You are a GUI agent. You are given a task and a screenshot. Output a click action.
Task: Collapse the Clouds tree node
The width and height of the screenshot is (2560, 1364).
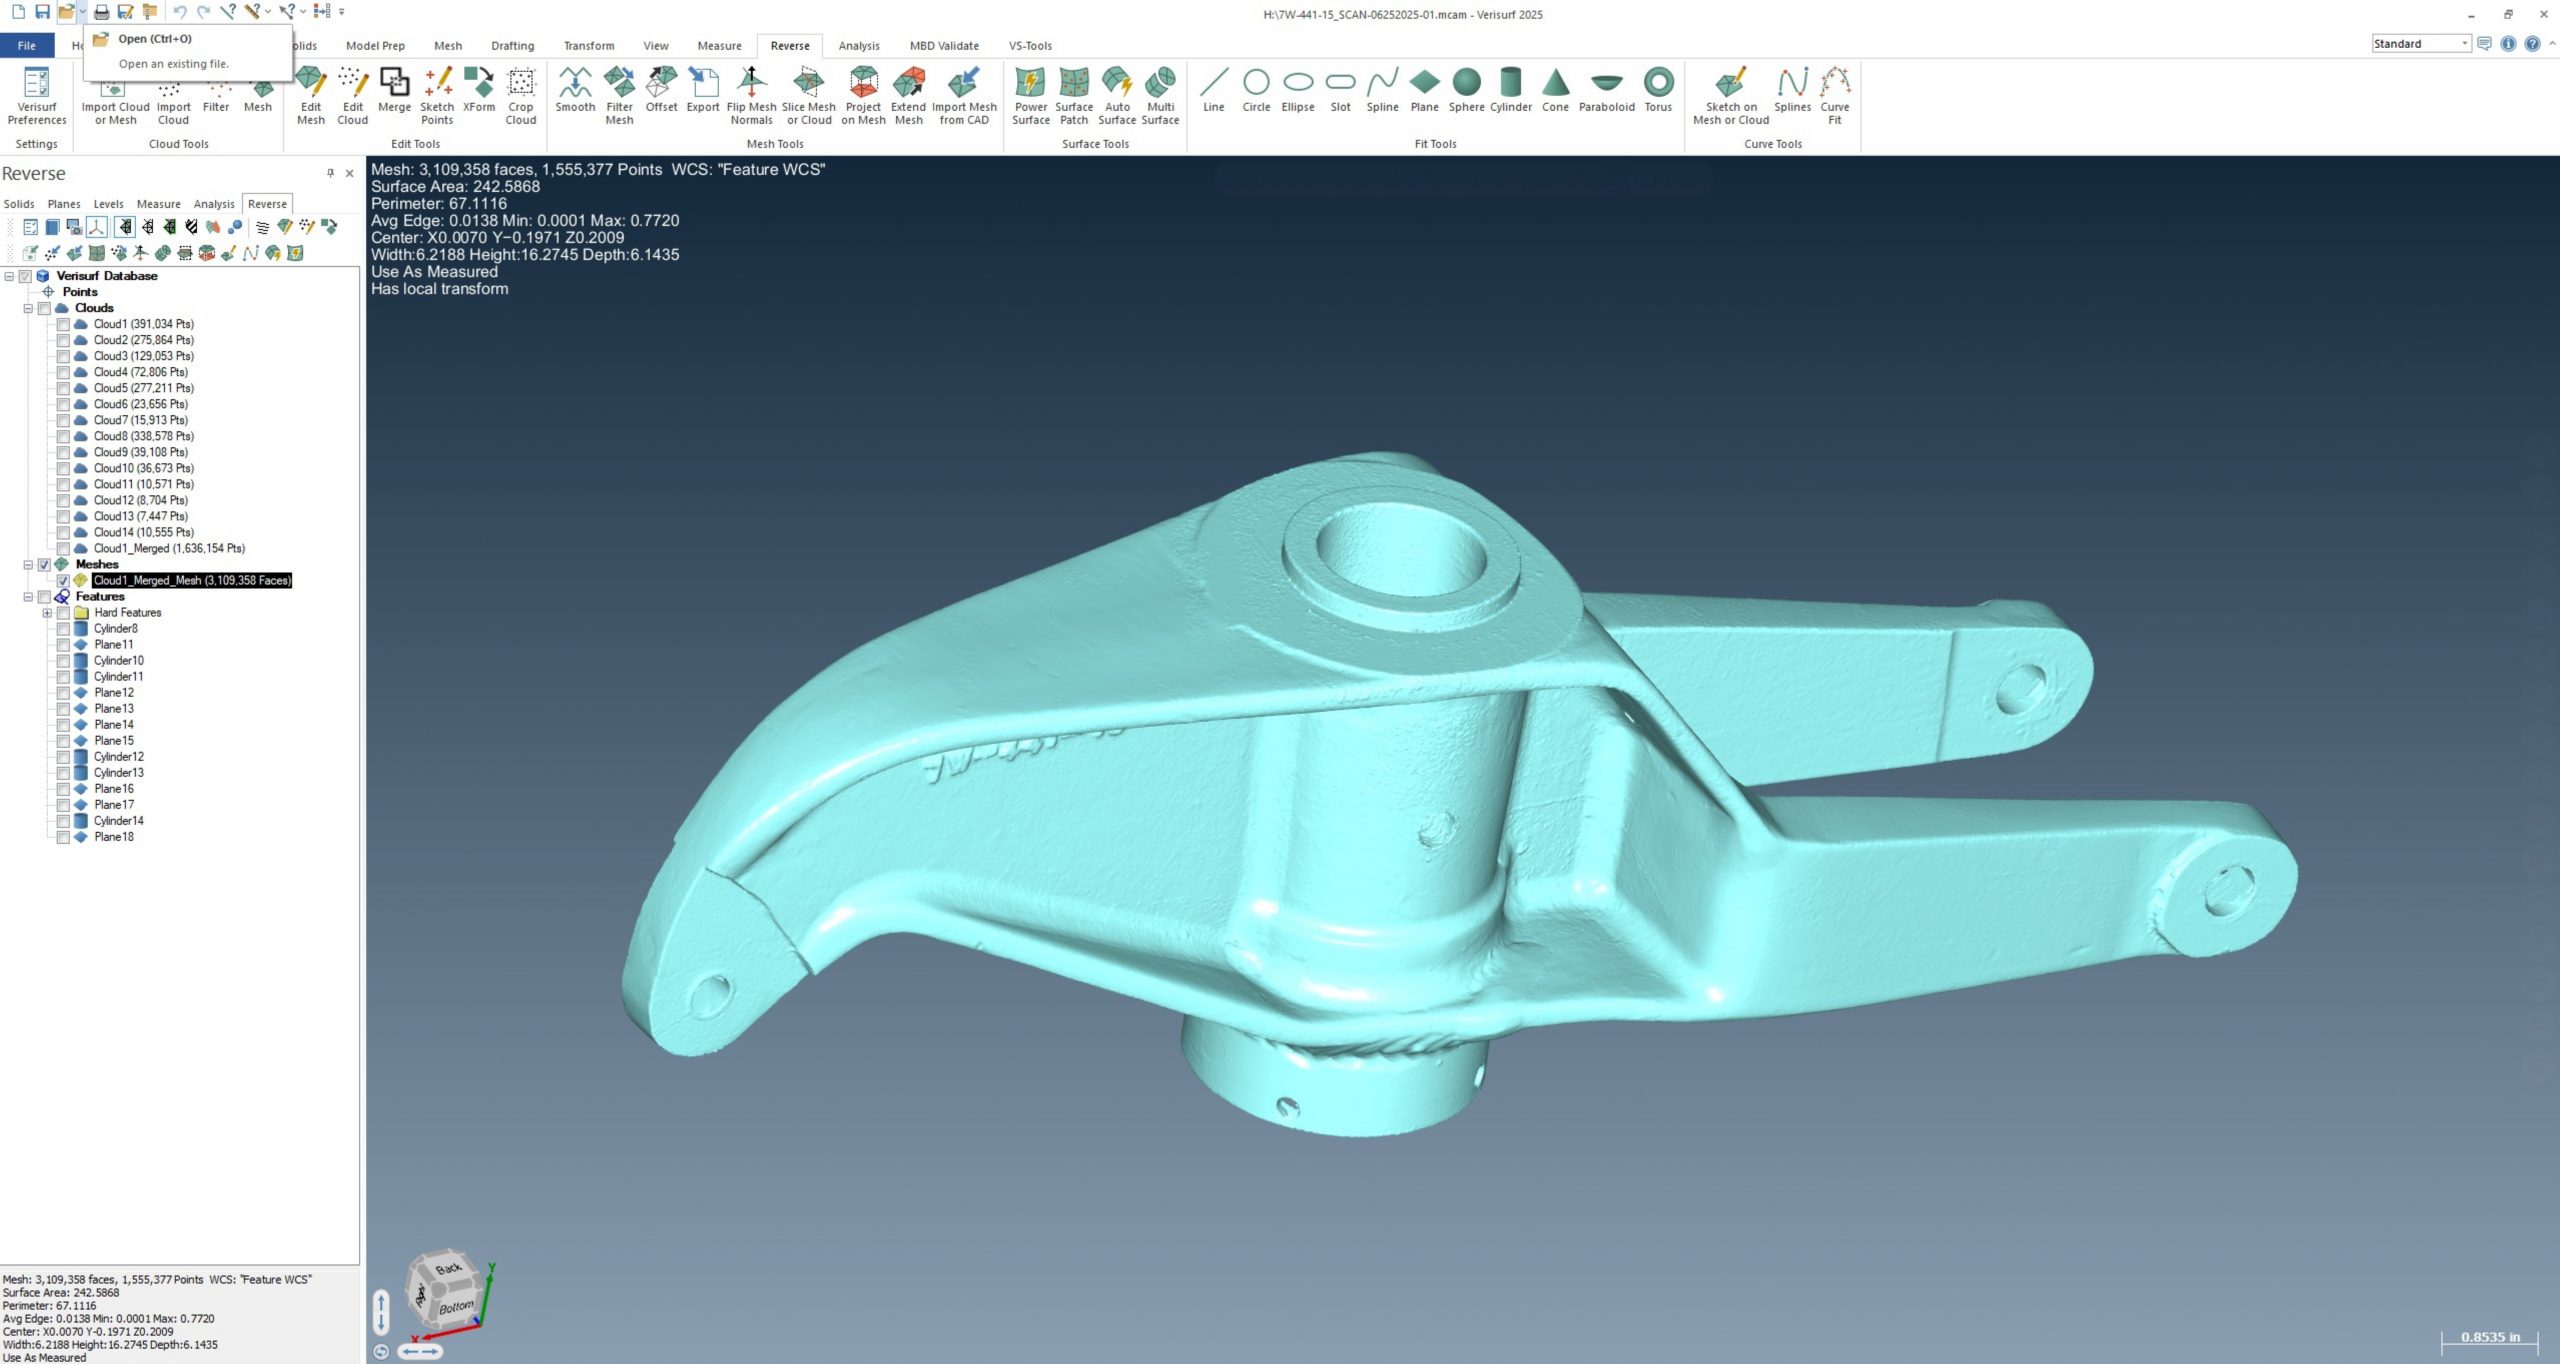click(28, 308)
